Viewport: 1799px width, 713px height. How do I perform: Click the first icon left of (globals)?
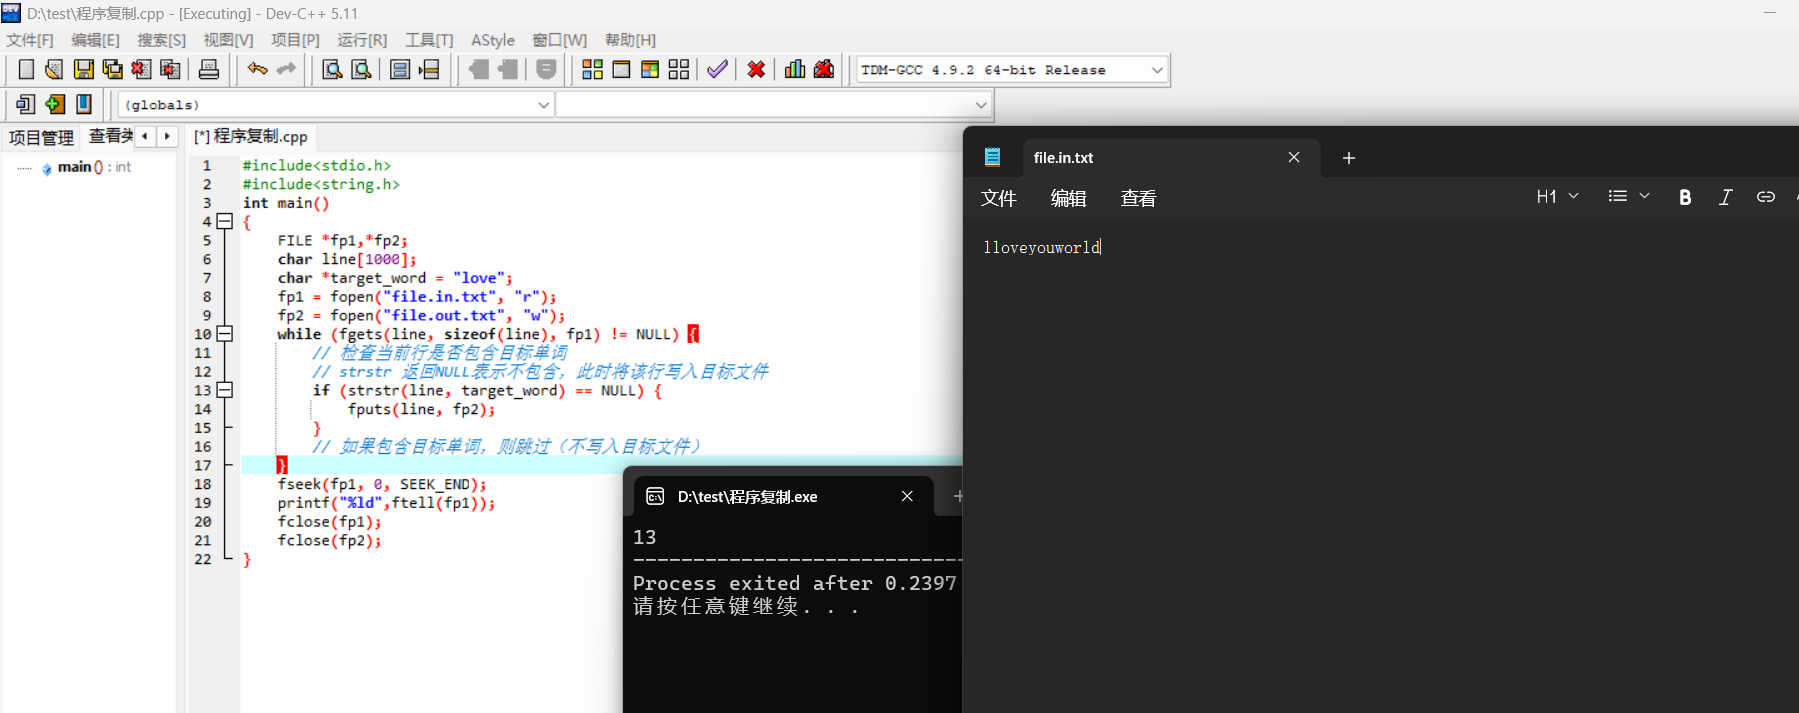click(x=26, y=104)
